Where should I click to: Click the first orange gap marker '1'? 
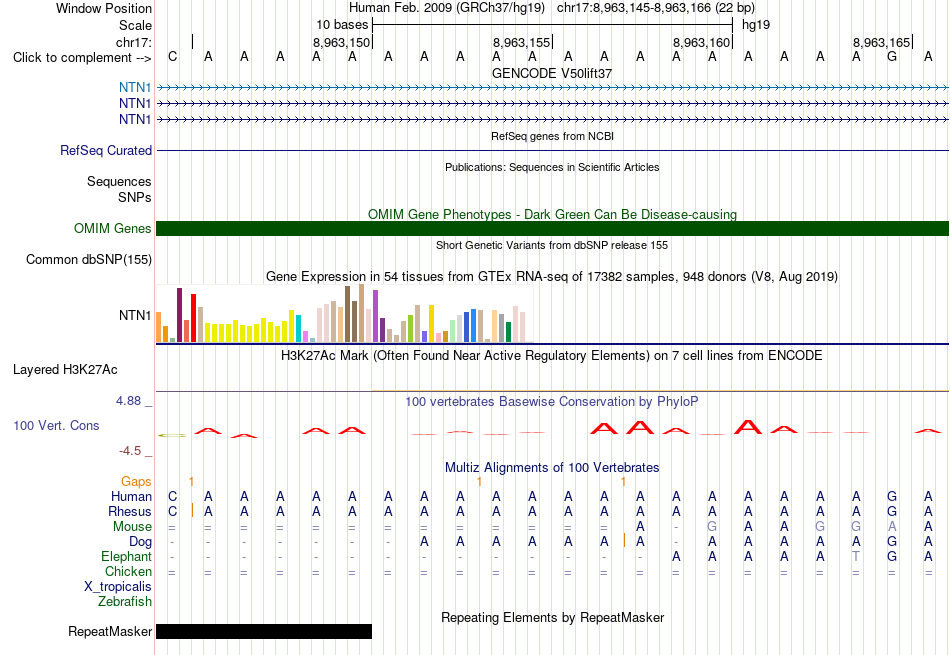[191, 482]
